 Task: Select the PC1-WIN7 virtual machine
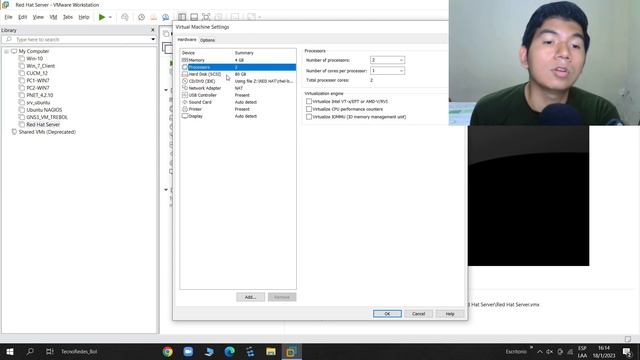[38, 81]
